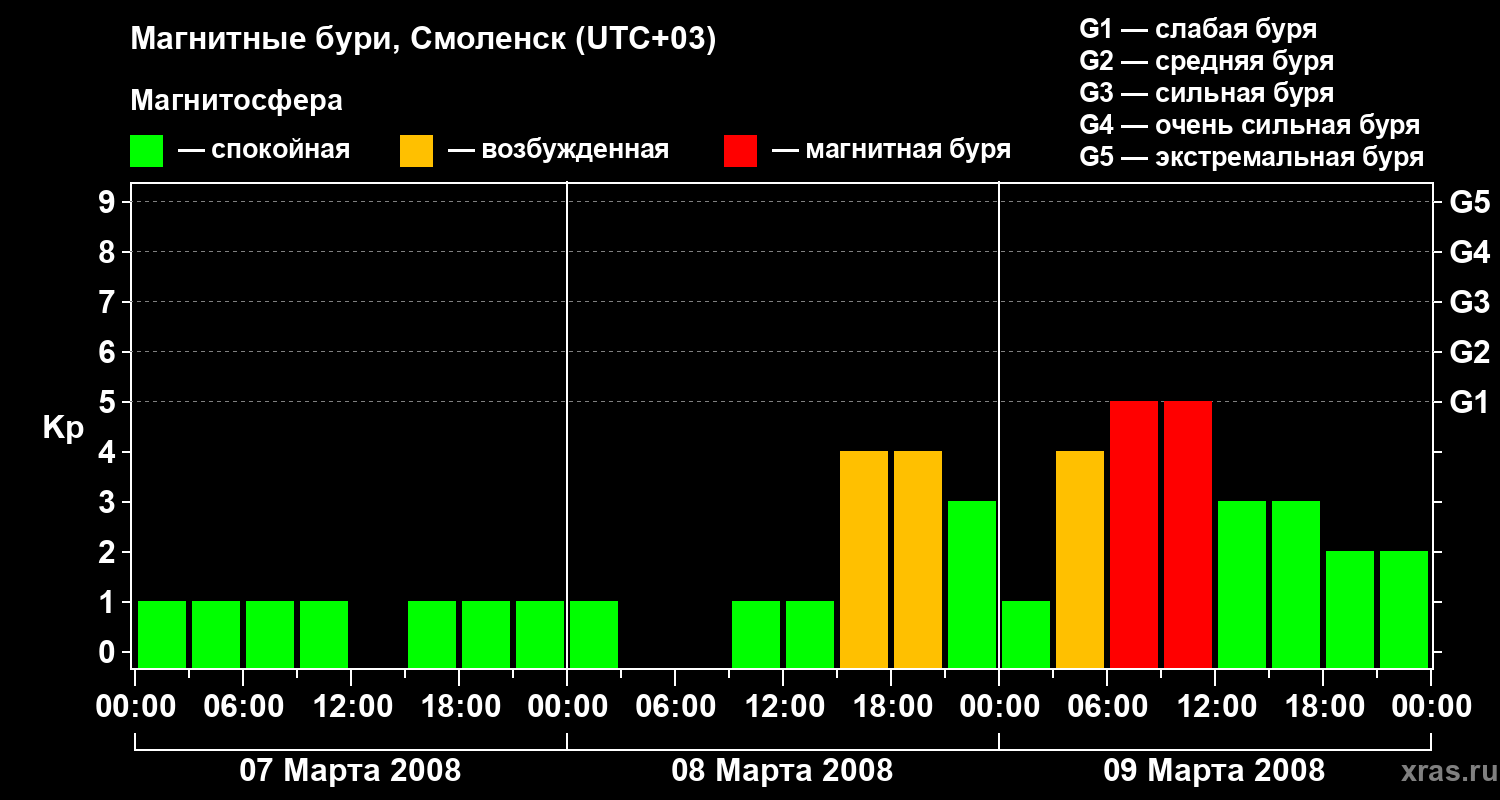This screenshot has width=1500, height=800.
Task: Click the orange bar on 09 Марта
Action: click(1080, 559)
